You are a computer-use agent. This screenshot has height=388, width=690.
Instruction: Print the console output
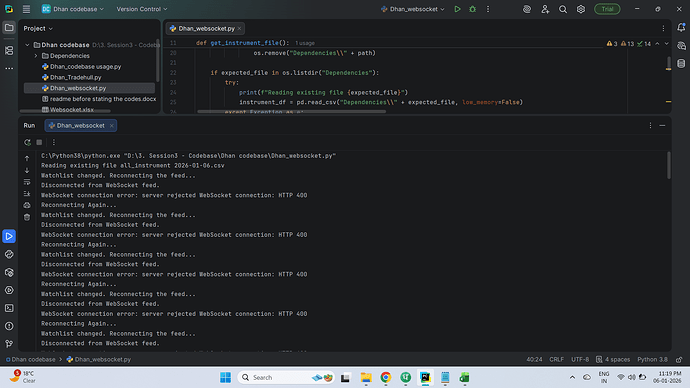point(27,205)
